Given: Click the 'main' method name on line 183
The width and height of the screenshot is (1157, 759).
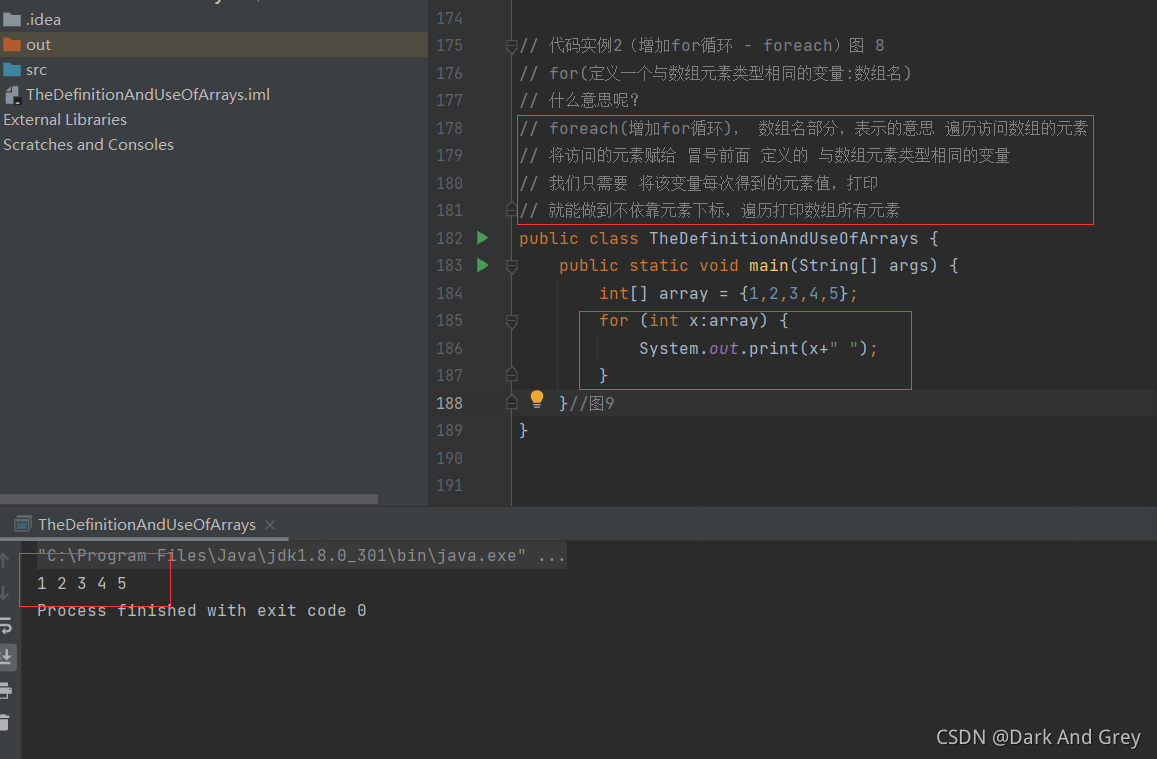Looking at the screenshot, I should [769, 266].
